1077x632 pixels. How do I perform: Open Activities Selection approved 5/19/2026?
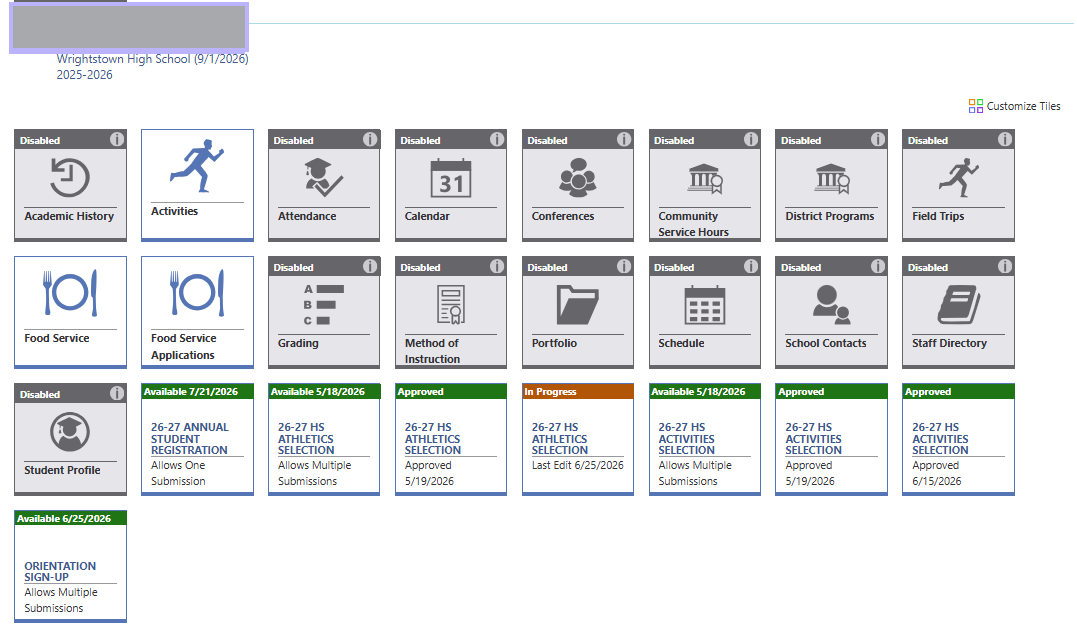pos(832,439)
